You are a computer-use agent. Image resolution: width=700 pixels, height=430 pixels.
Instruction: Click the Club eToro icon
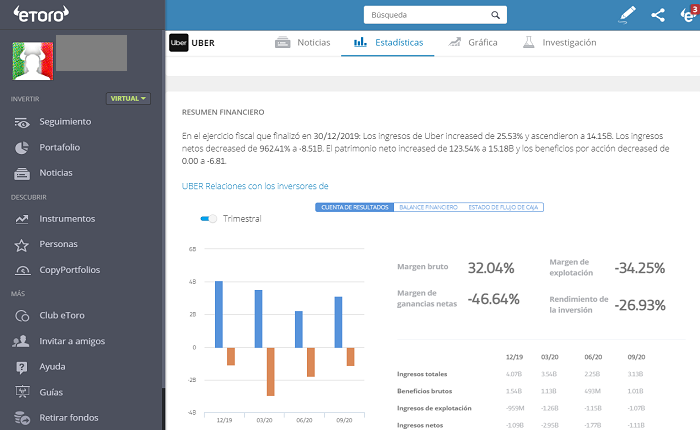pos(22,316)
